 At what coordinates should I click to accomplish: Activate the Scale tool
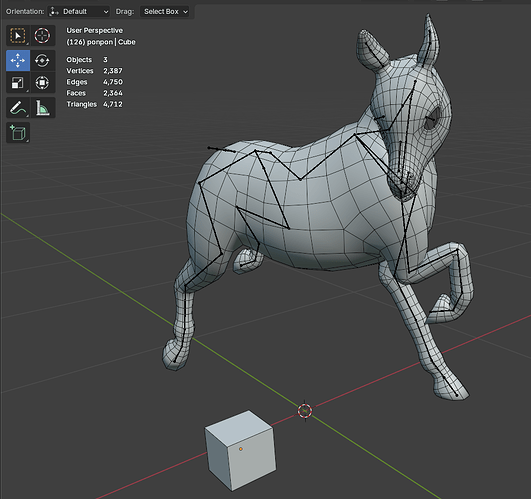[18, 82]
